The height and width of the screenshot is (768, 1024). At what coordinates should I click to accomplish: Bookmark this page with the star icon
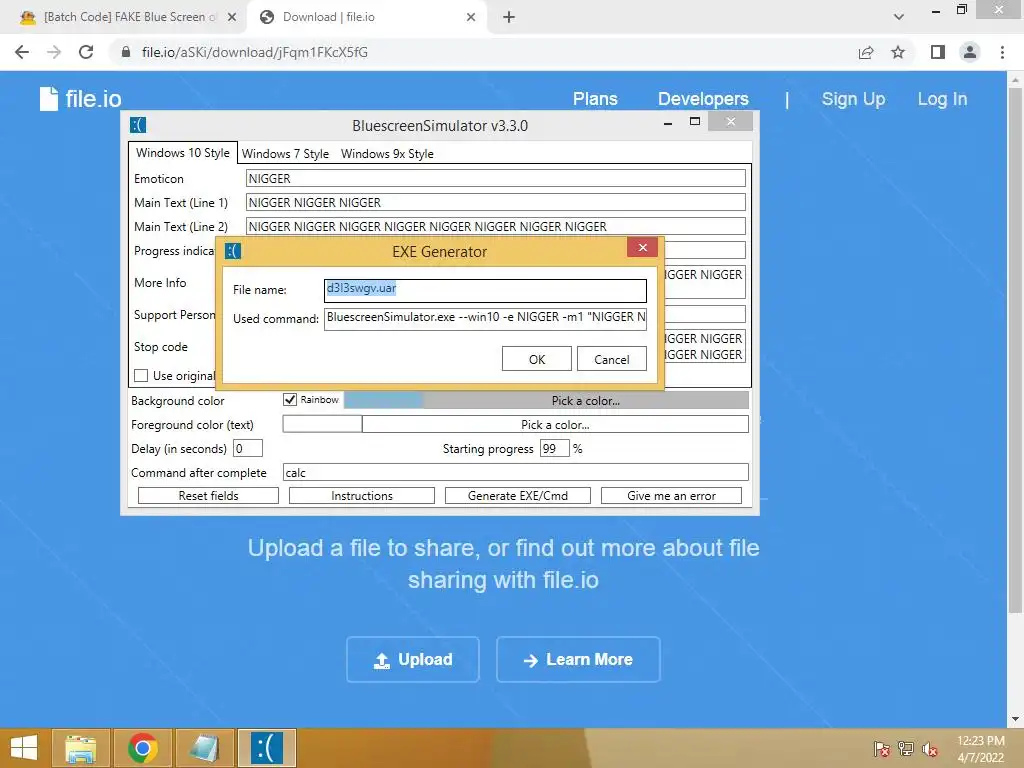coord(898,52)
